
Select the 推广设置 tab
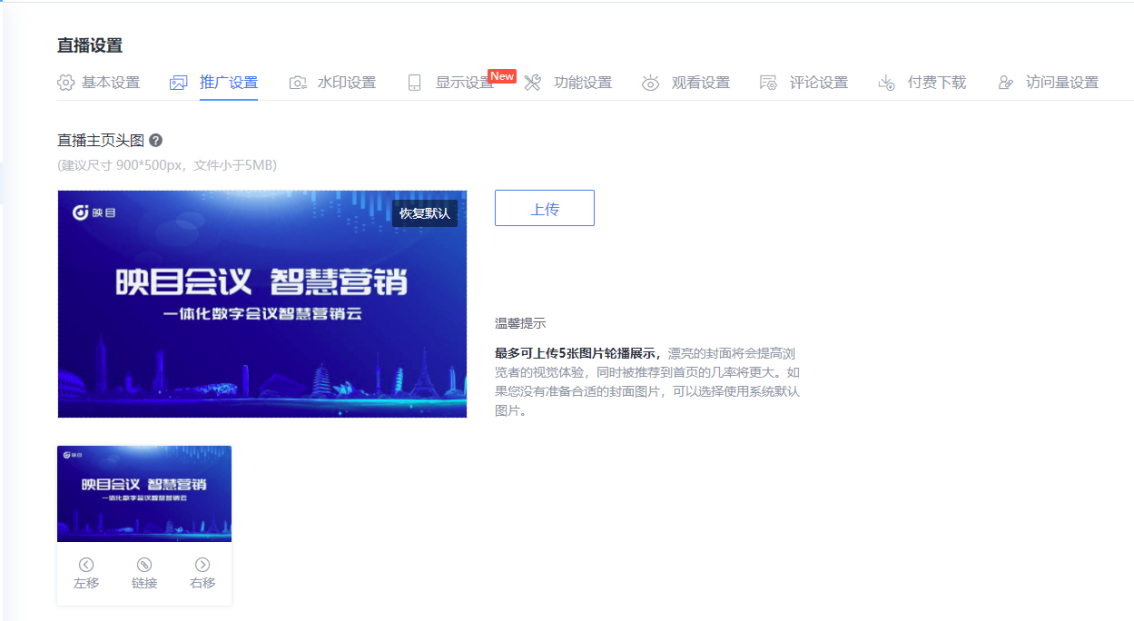pyautogui.click(x=229, y=82)
